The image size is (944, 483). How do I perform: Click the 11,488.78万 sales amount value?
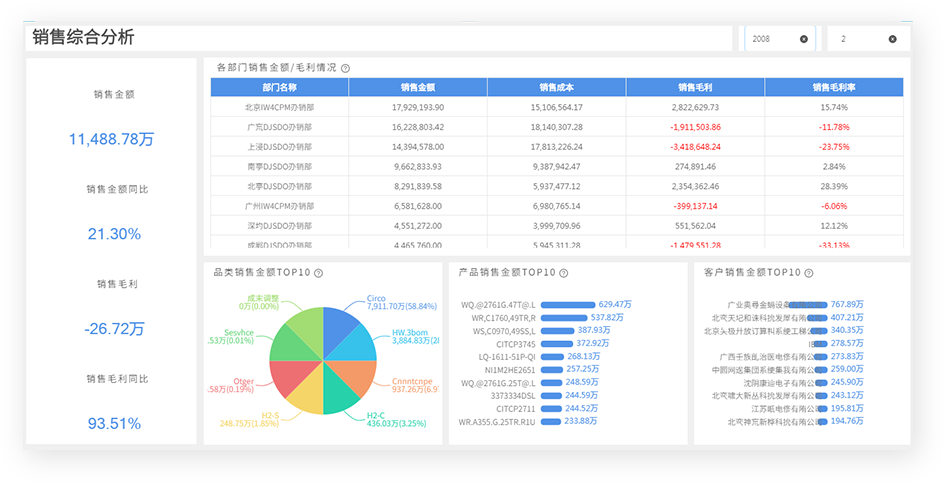point(111,140)
